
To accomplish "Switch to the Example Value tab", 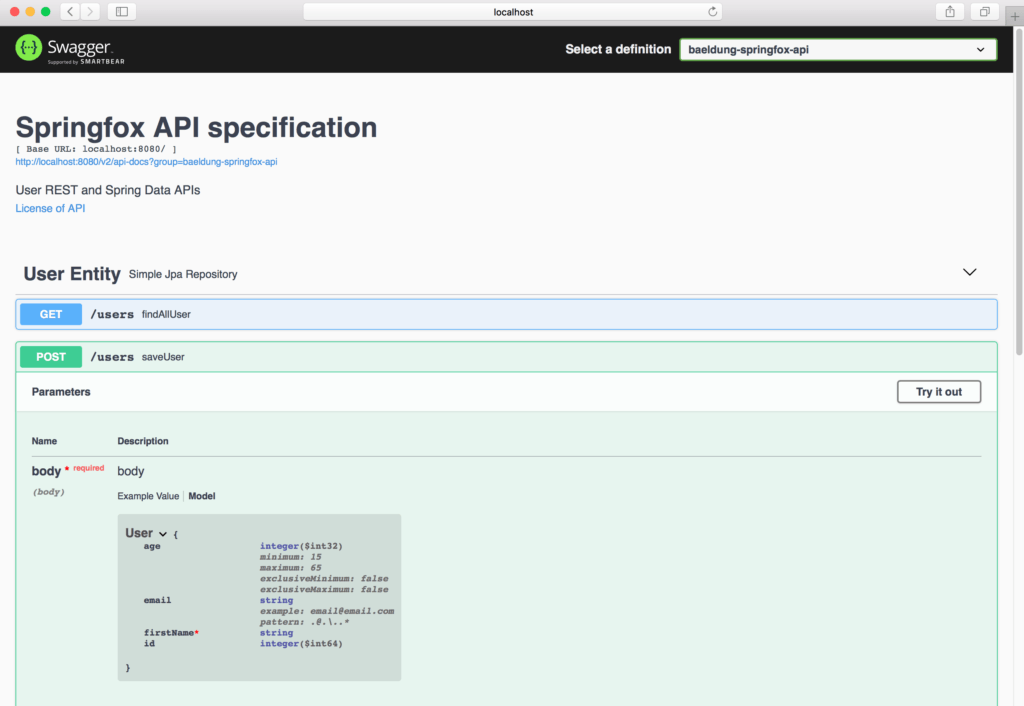I will pyautogui.click(x=148, y=496).
